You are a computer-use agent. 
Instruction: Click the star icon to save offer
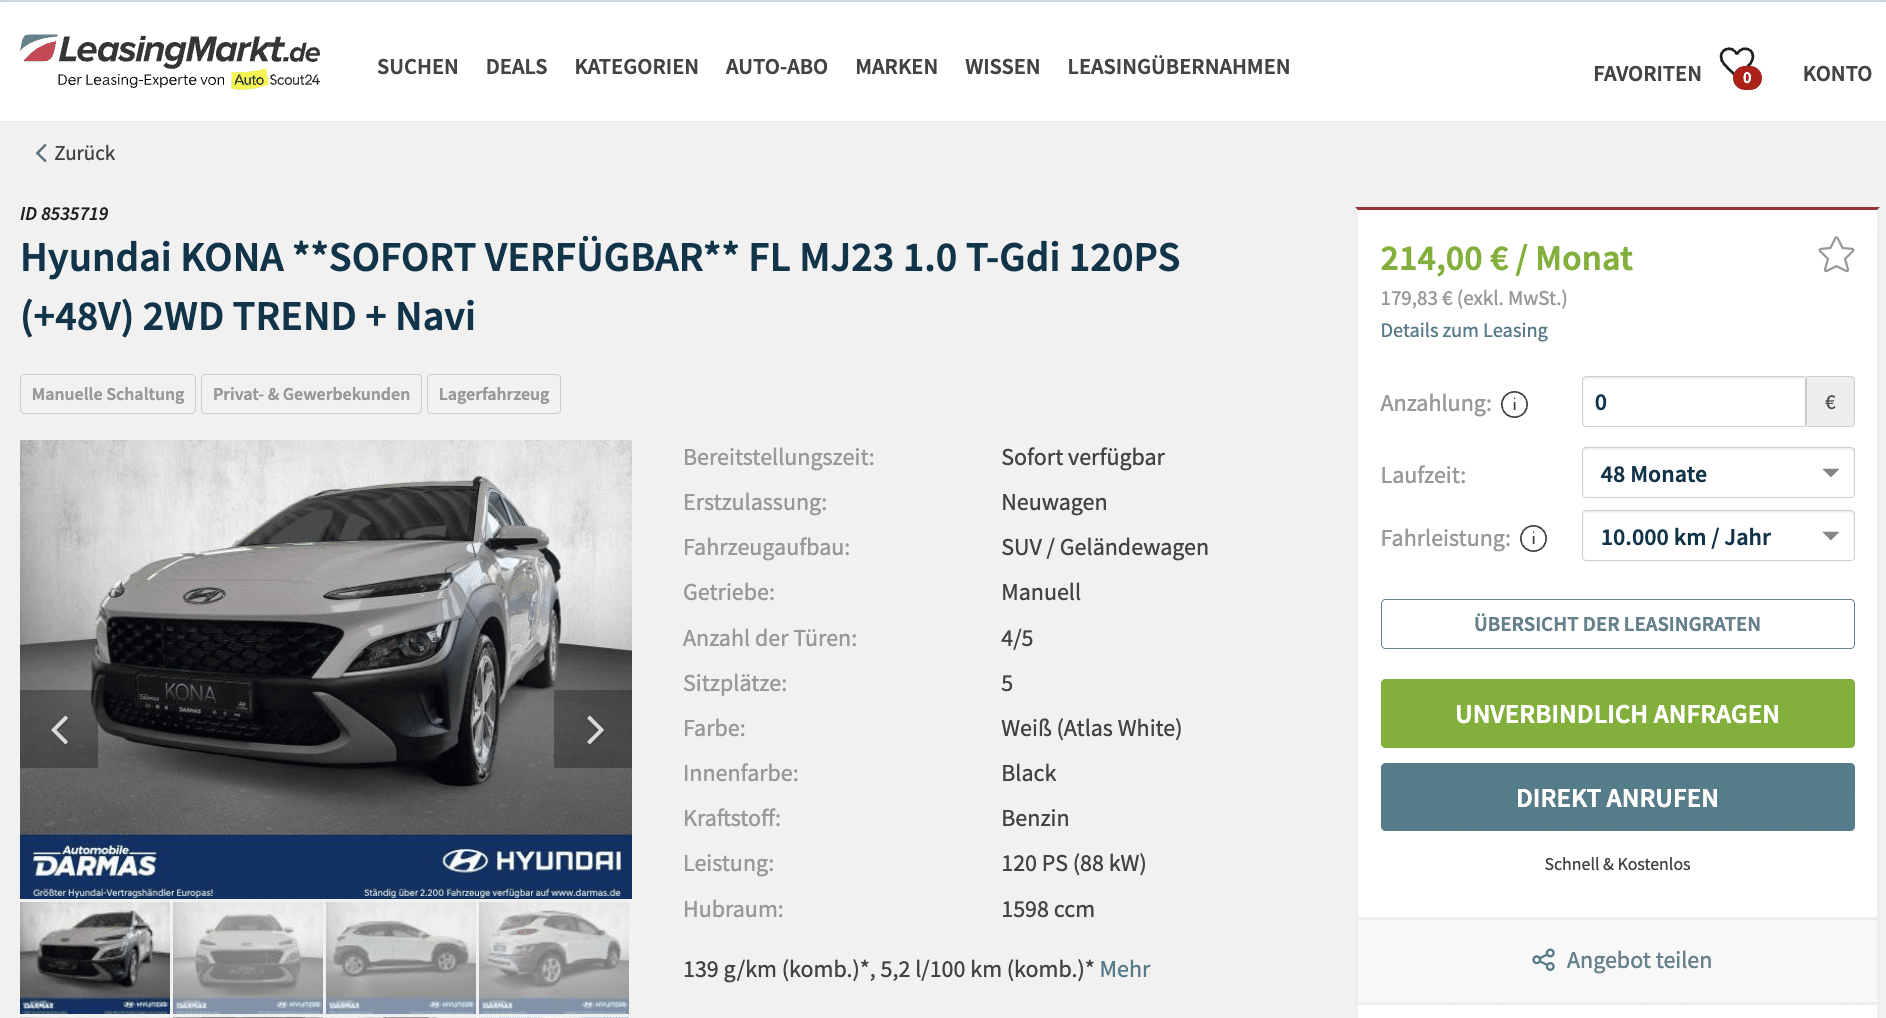[x=1836, y=255]
